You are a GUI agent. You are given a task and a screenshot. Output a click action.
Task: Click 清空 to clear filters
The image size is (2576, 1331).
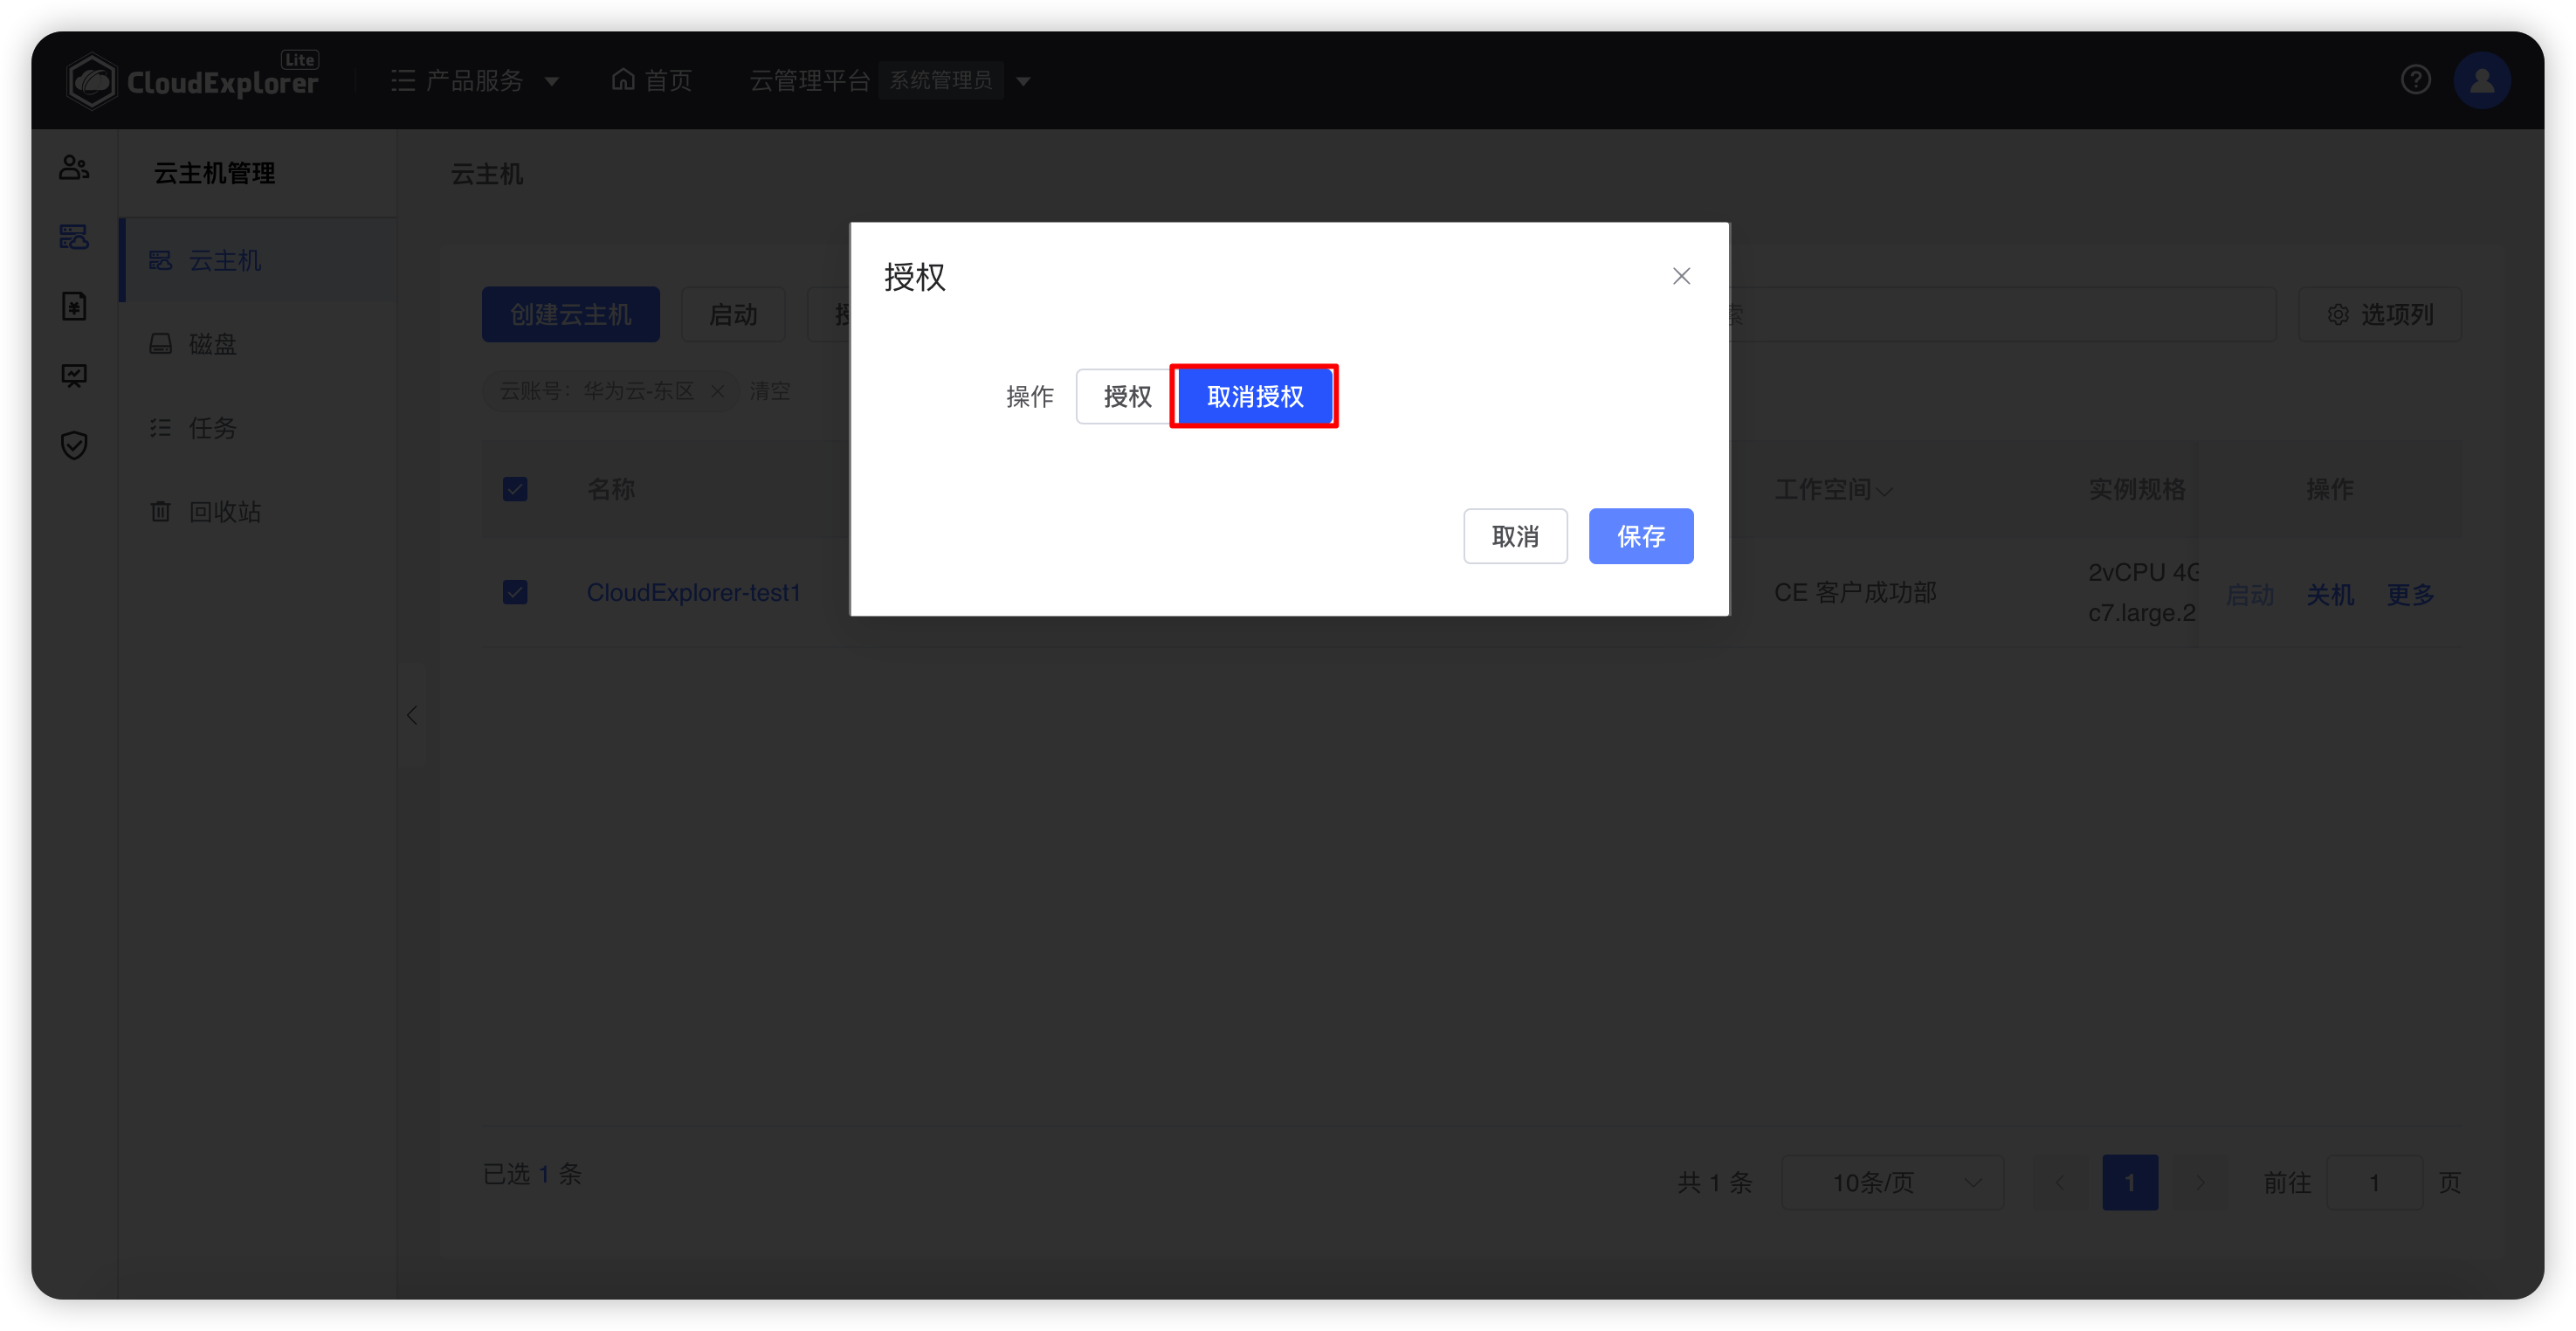point(770,391)
